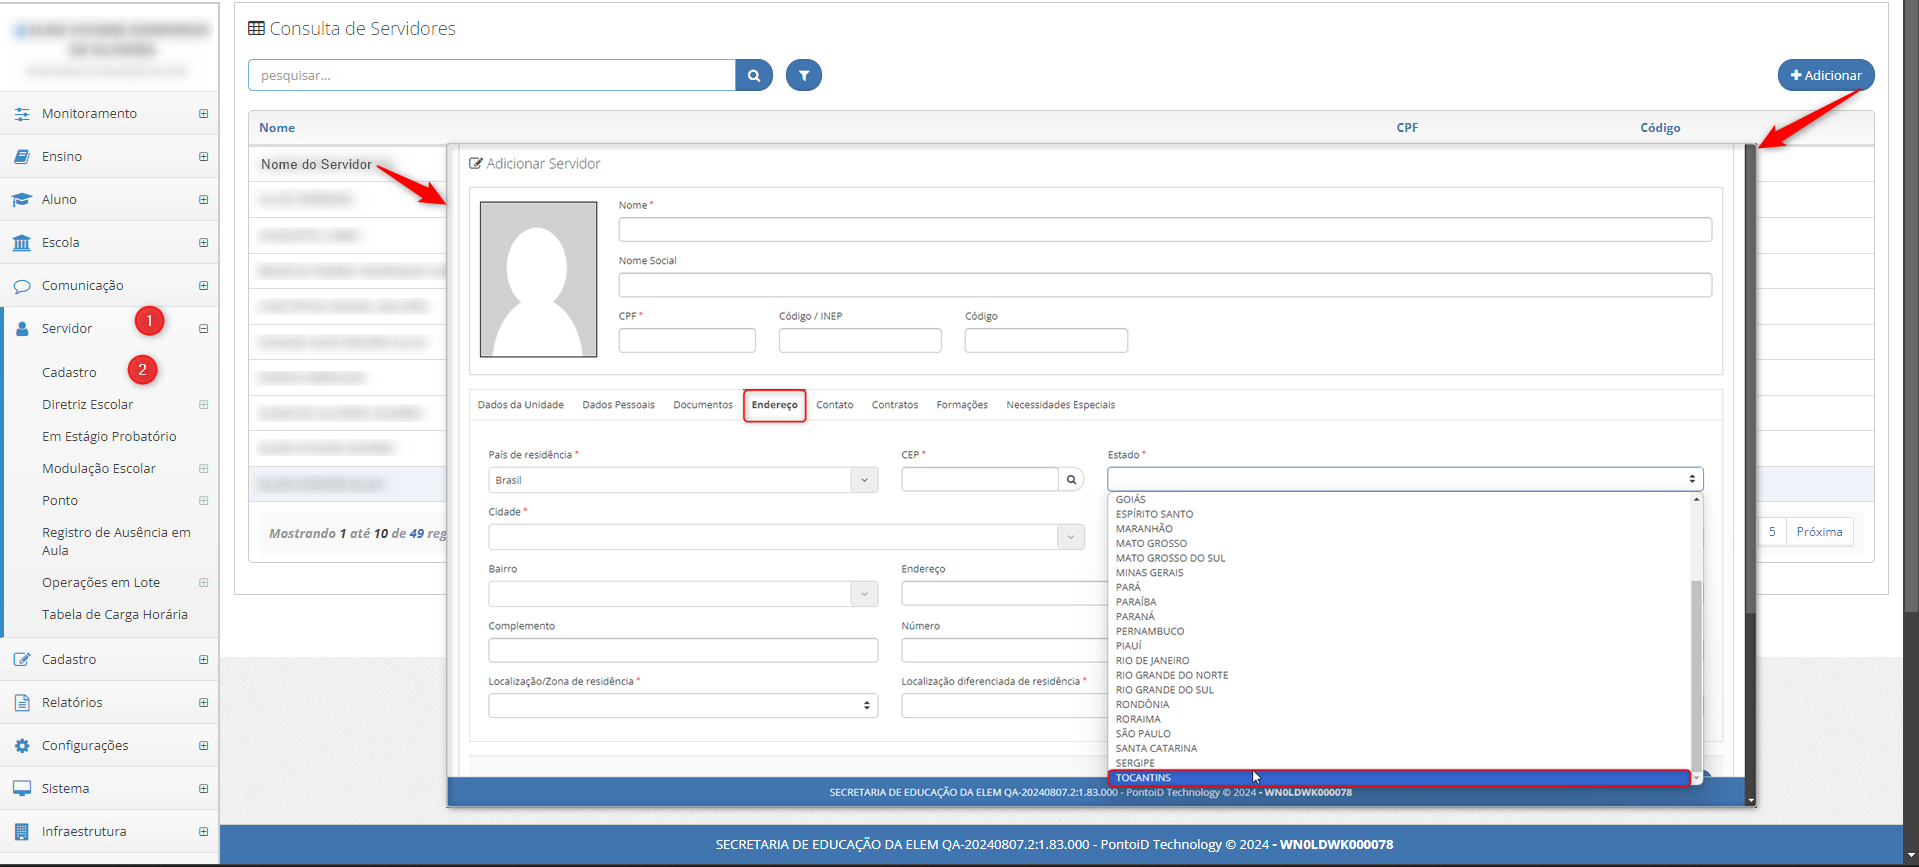Expand the Monitoramento menu
The width and height of the screenshot is (1919, 867).
click(x=203, y=114)
